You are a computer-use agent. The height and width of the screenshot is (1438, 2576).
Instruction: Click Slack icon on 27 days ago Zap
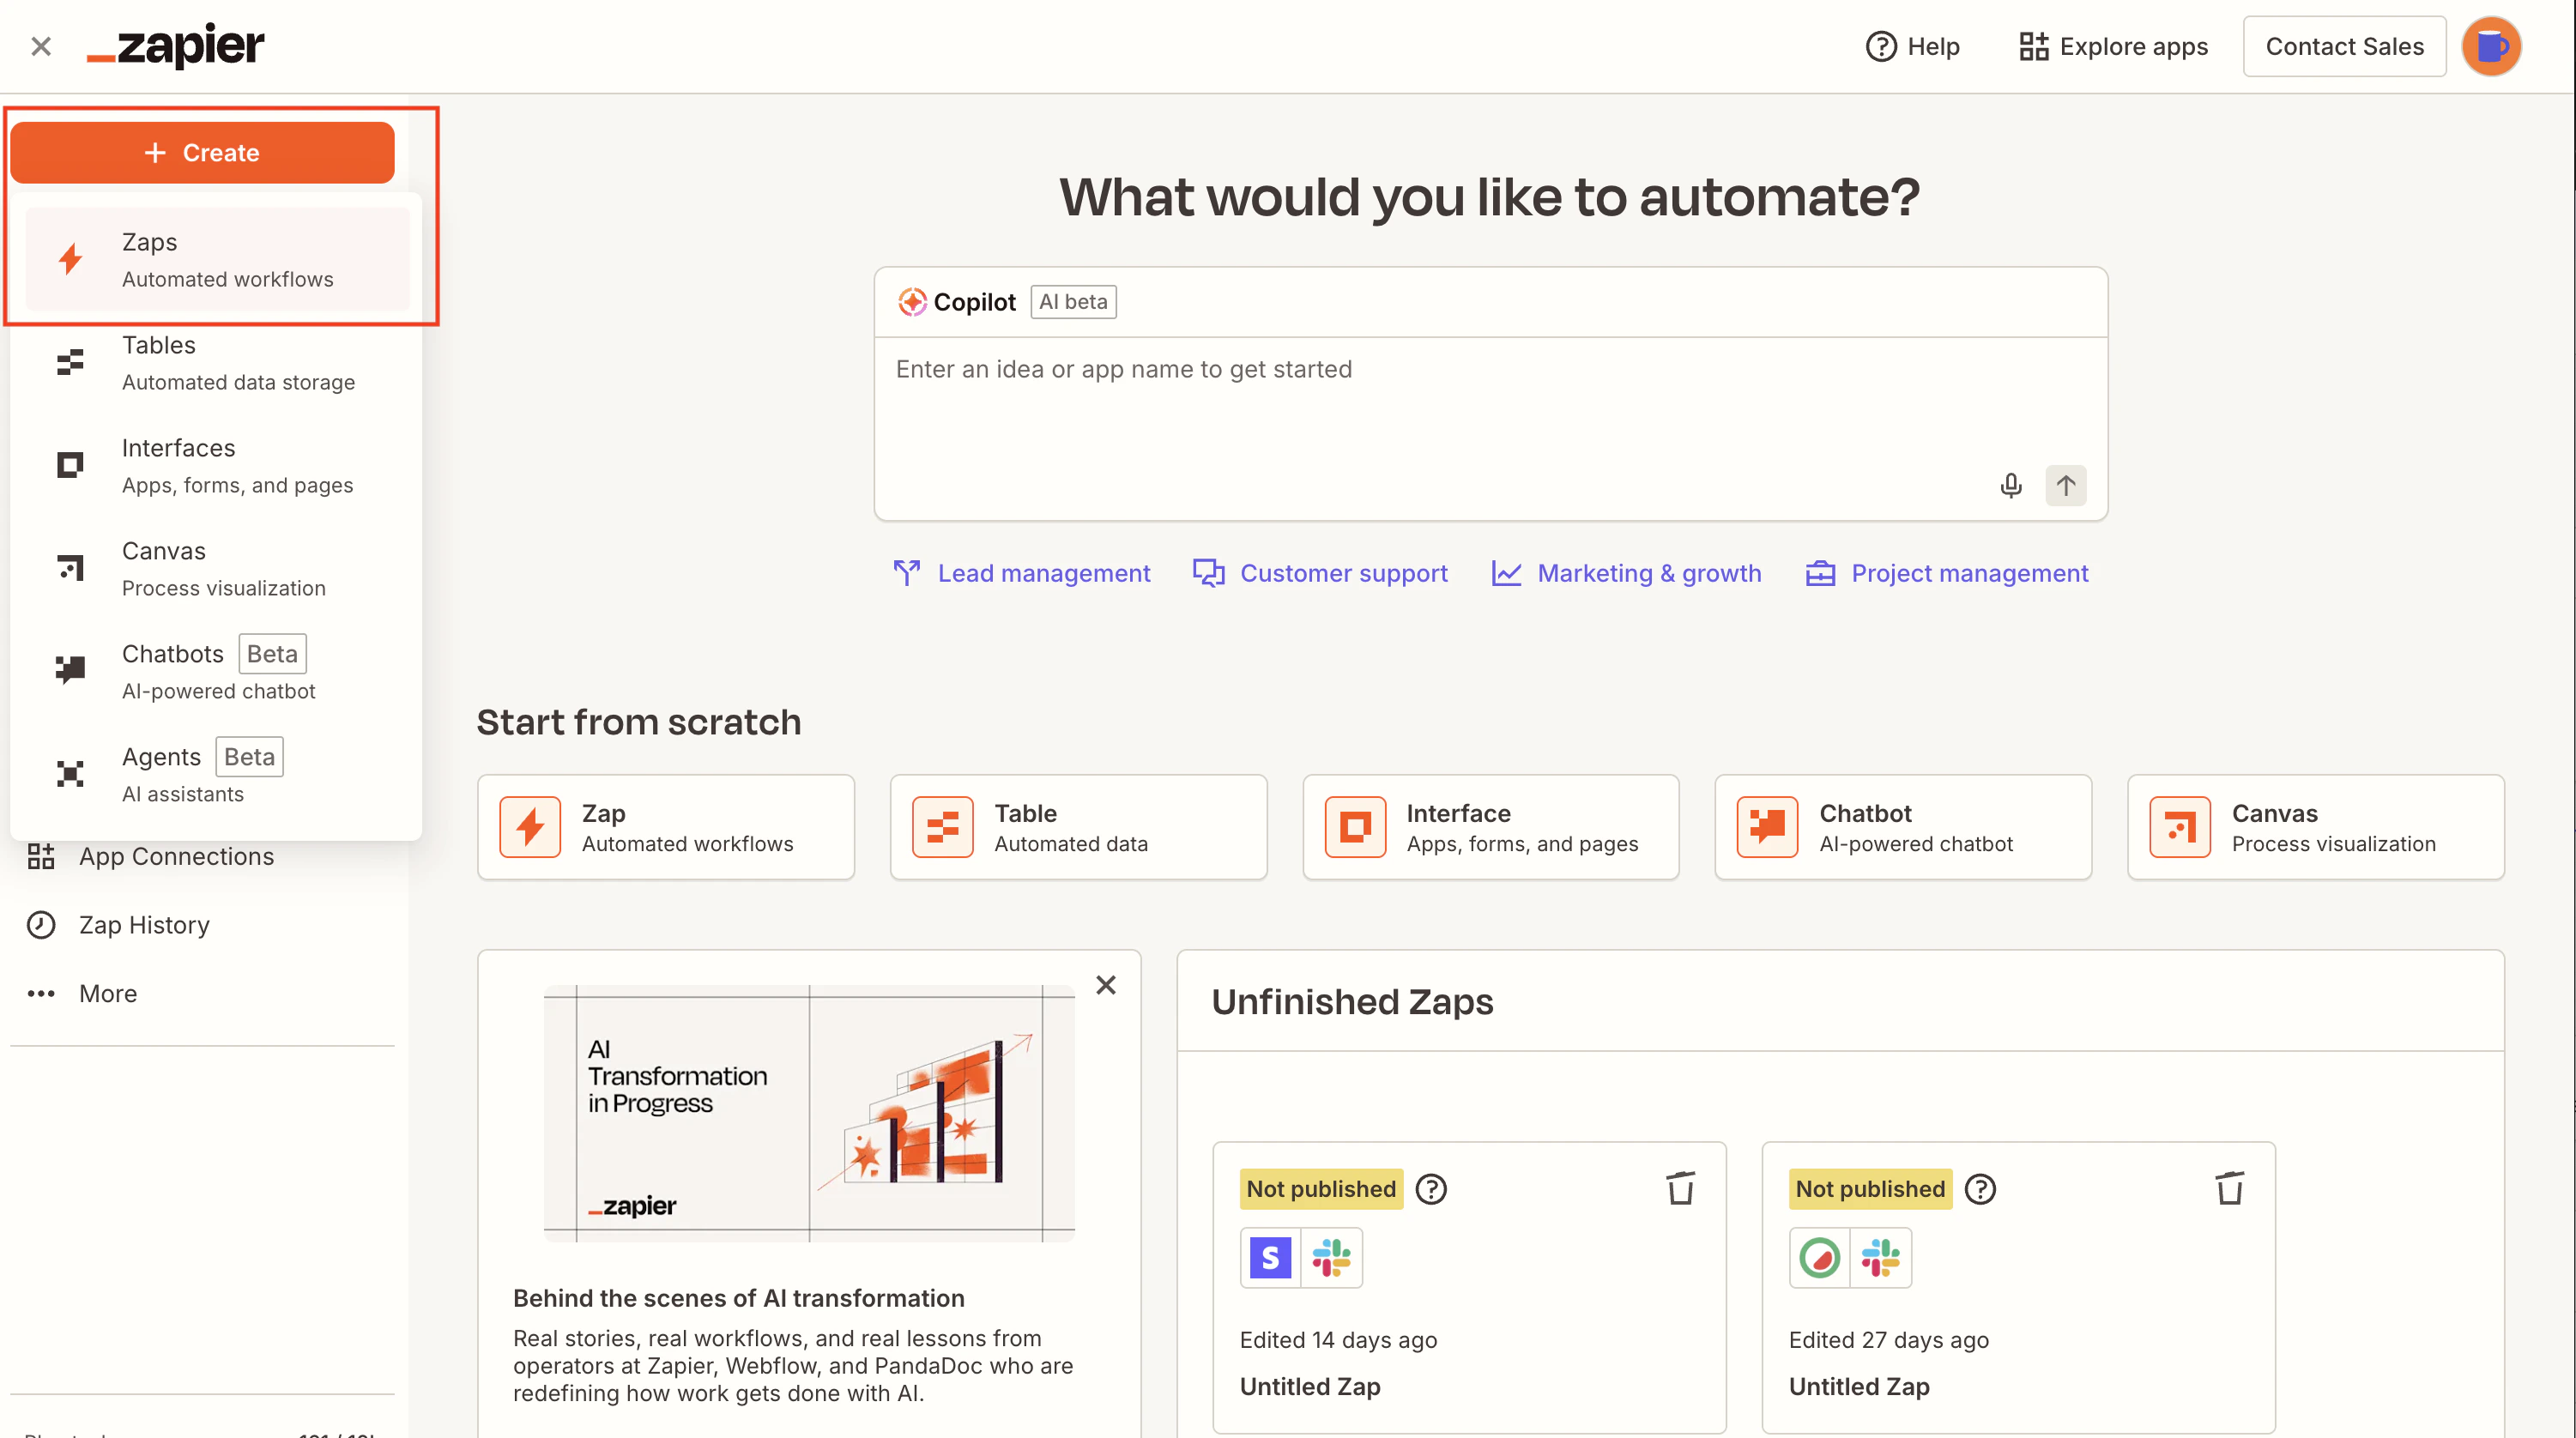[1880, 1258]
